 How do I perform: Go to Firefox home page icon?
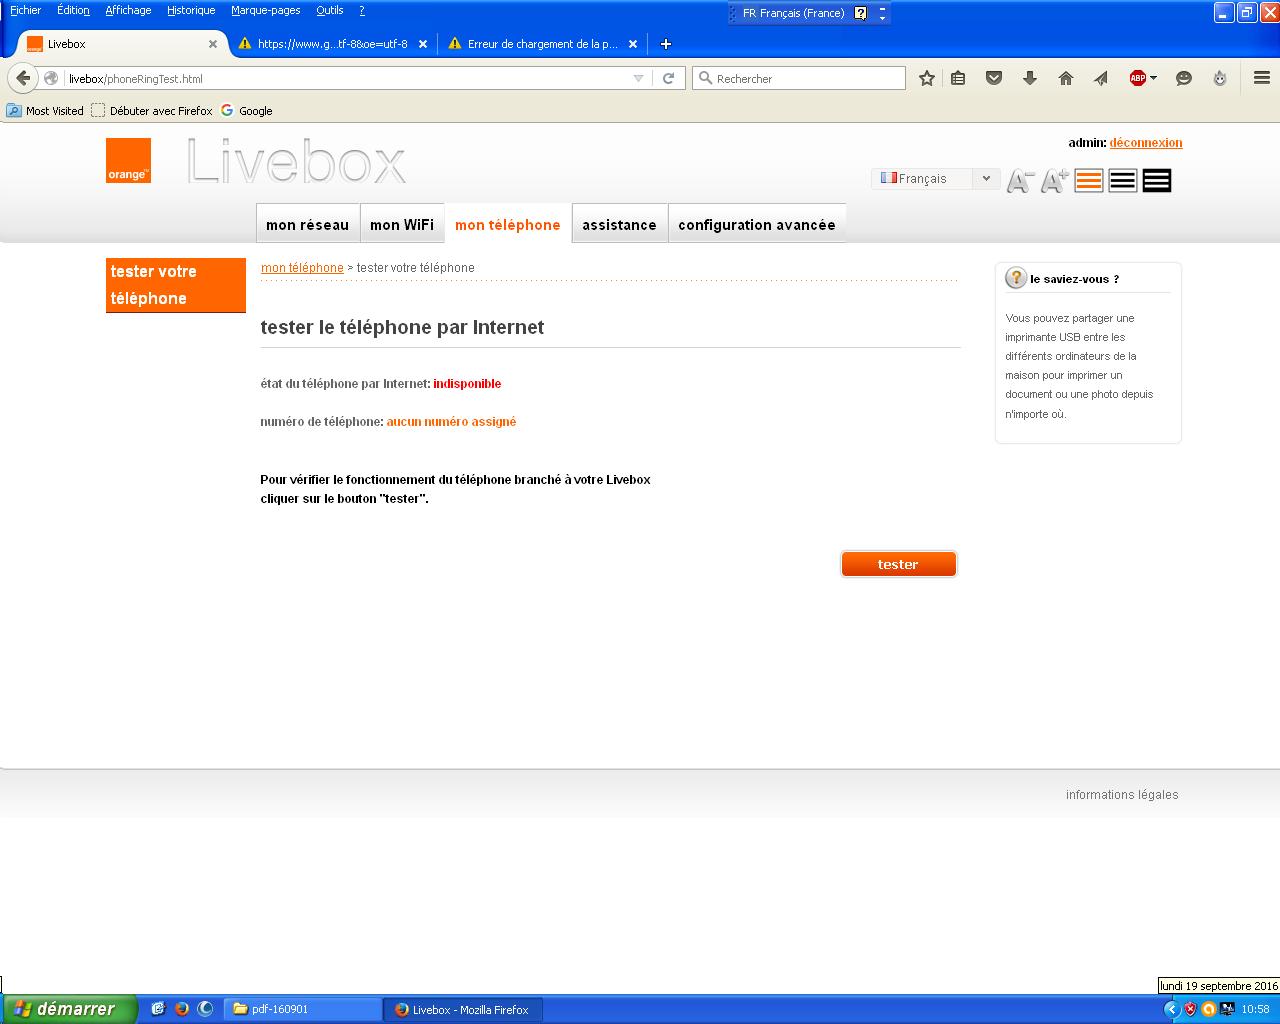coord(1066,78)
